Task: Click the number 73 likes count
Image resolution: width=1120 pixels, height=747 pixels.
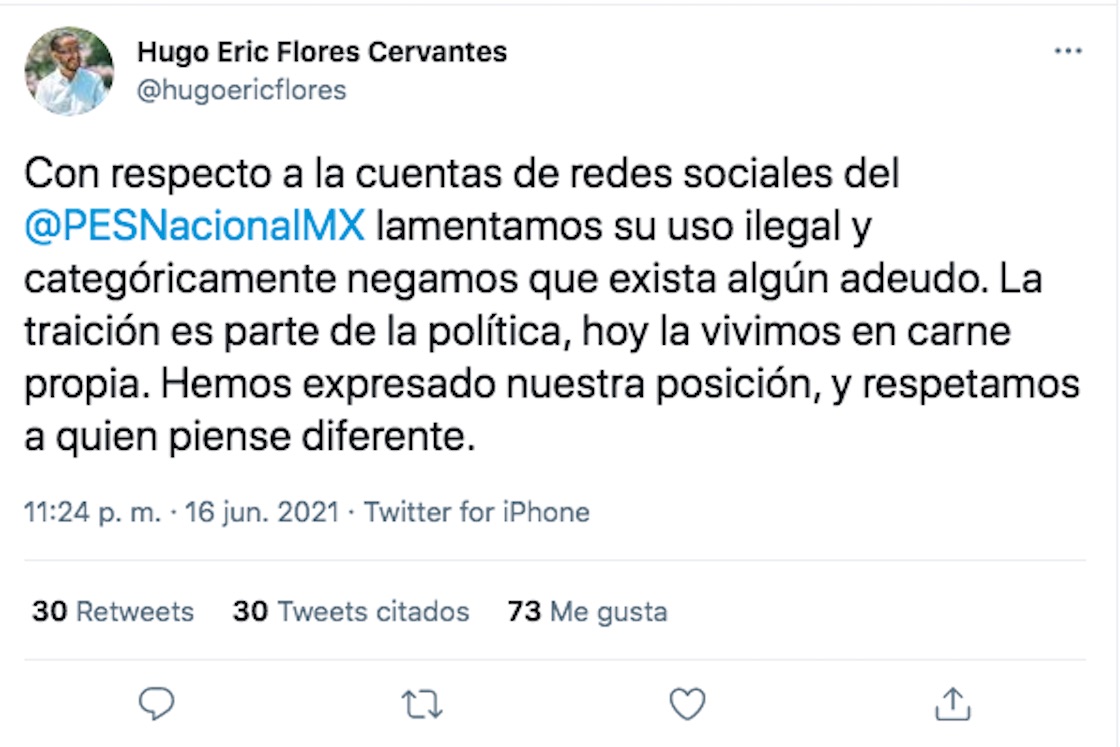Action: [x=524, y=611]
